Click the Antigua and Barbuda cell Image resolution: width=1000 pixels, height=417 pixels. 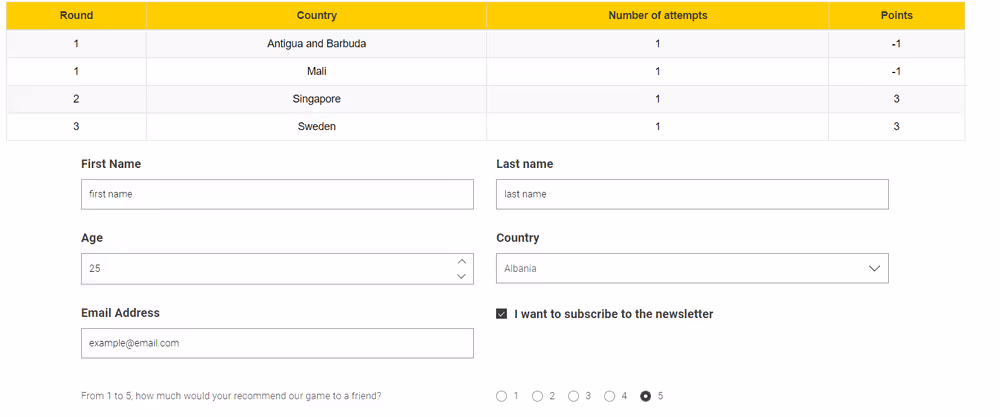pyautogui.click(x=317, y=44)
